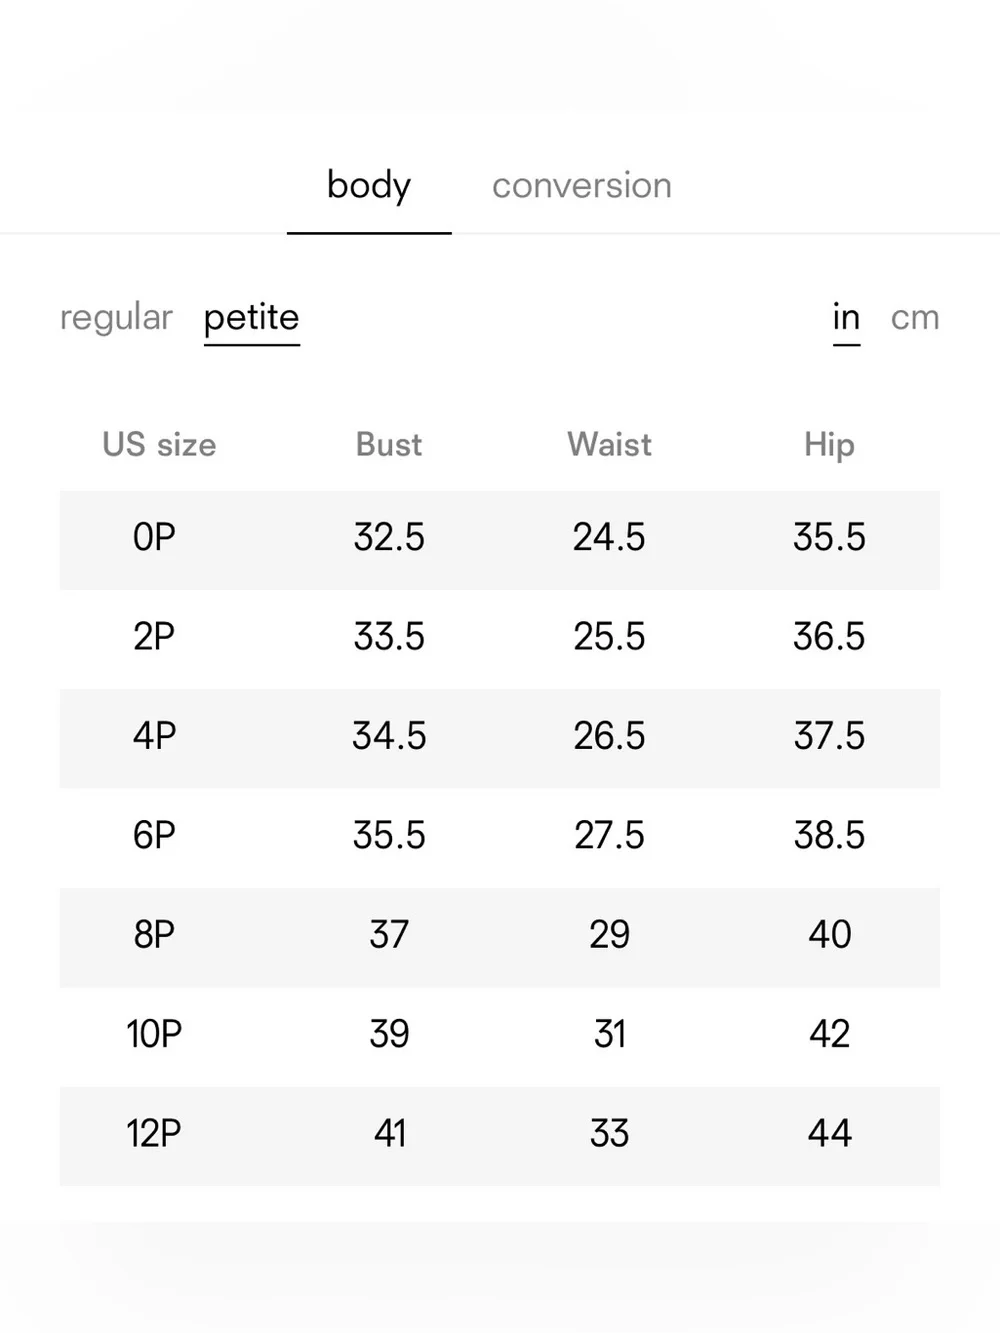Click the US size column header
Viewport: 1000px width, 1333px height.
pyautogui.click(x=159, y=445)
